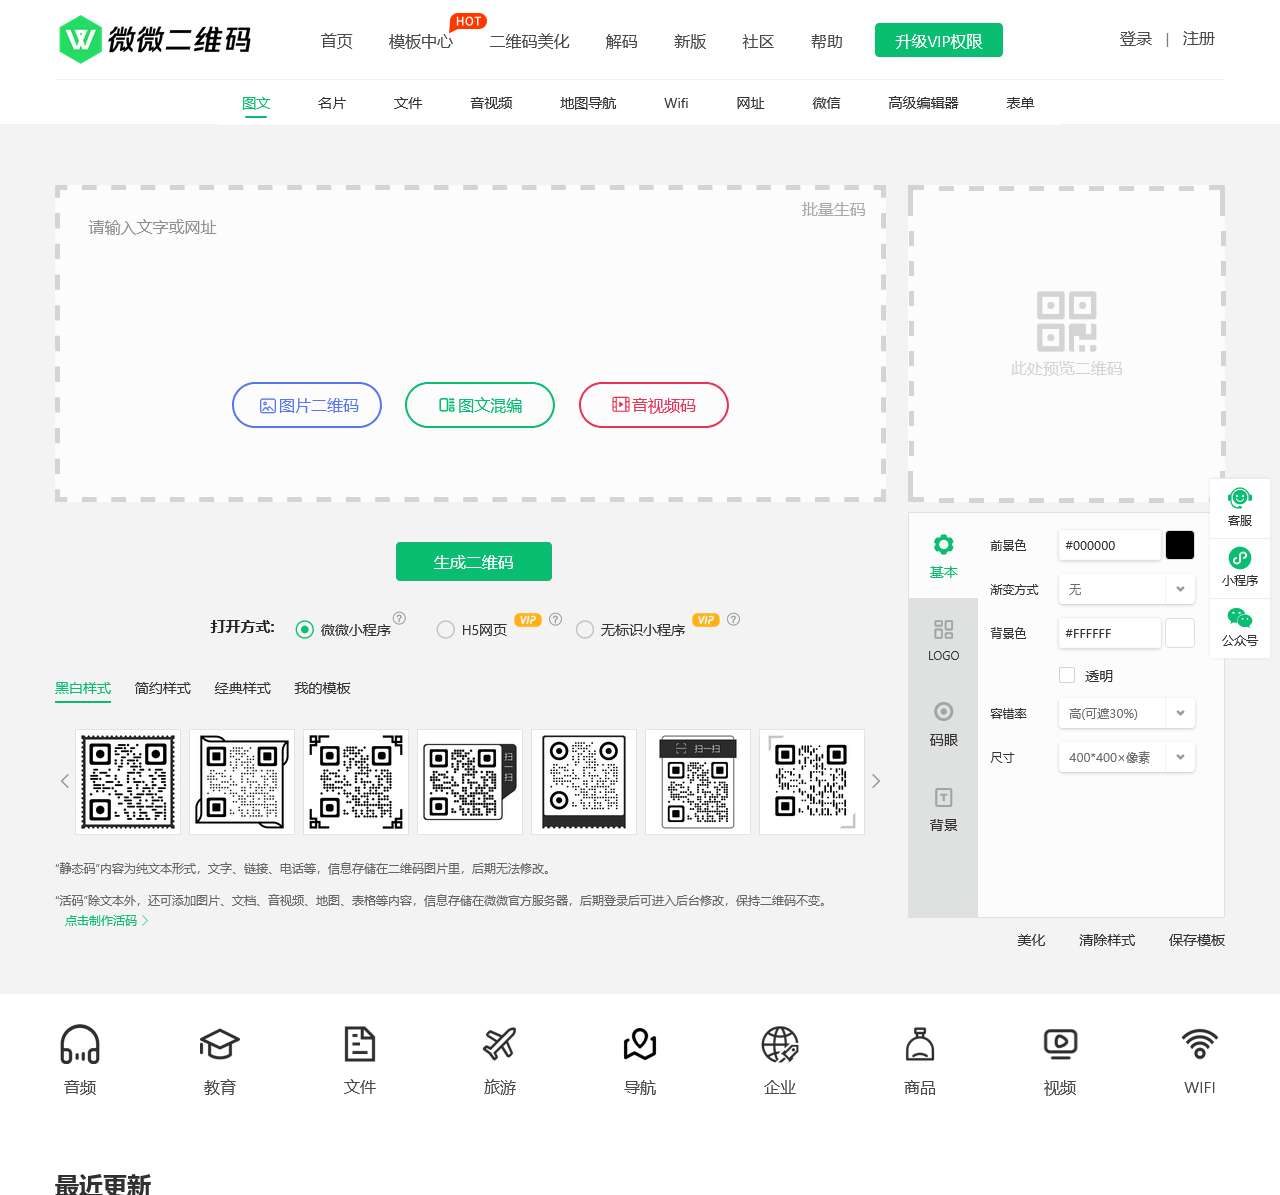
Task: Expand the 尺寸 size dropdown
Action: [1126, 757]
